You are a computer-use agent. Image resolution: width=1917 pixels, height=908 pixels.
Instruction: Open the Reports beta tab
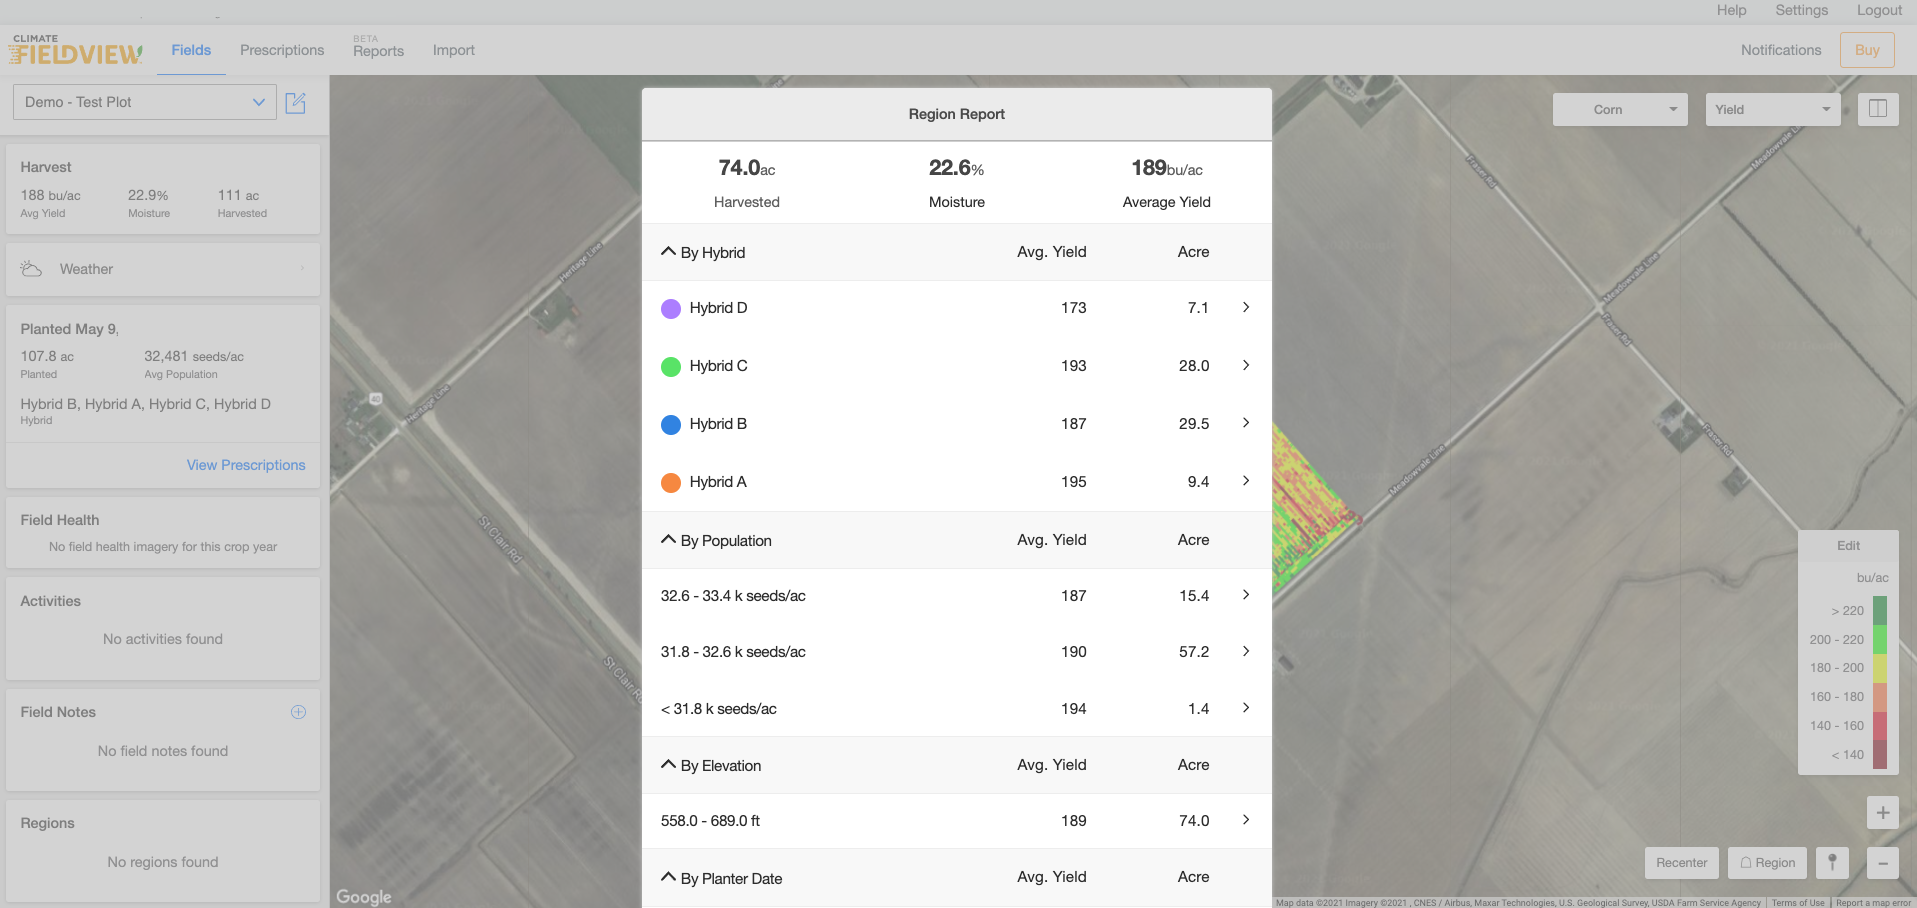coord(378,48)
